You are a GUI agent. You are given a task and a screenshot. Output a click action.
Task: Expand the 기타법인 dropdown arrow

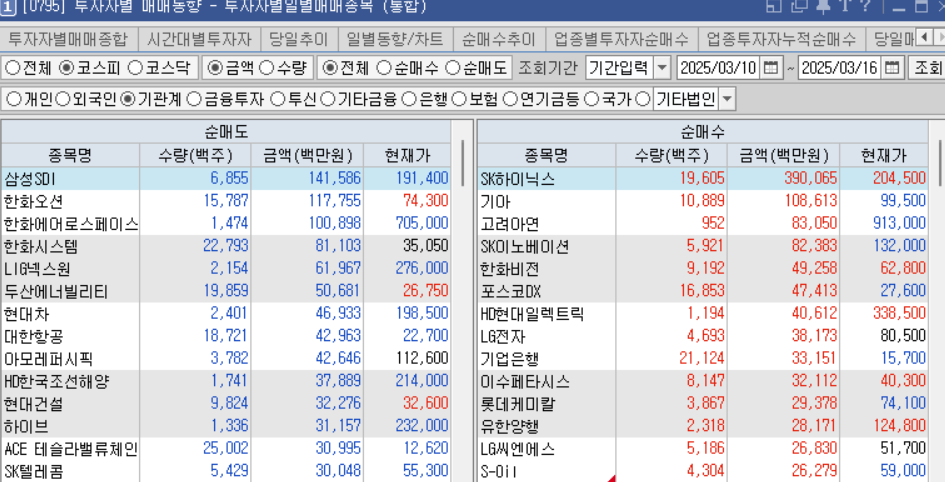click(x=727, y=99)
